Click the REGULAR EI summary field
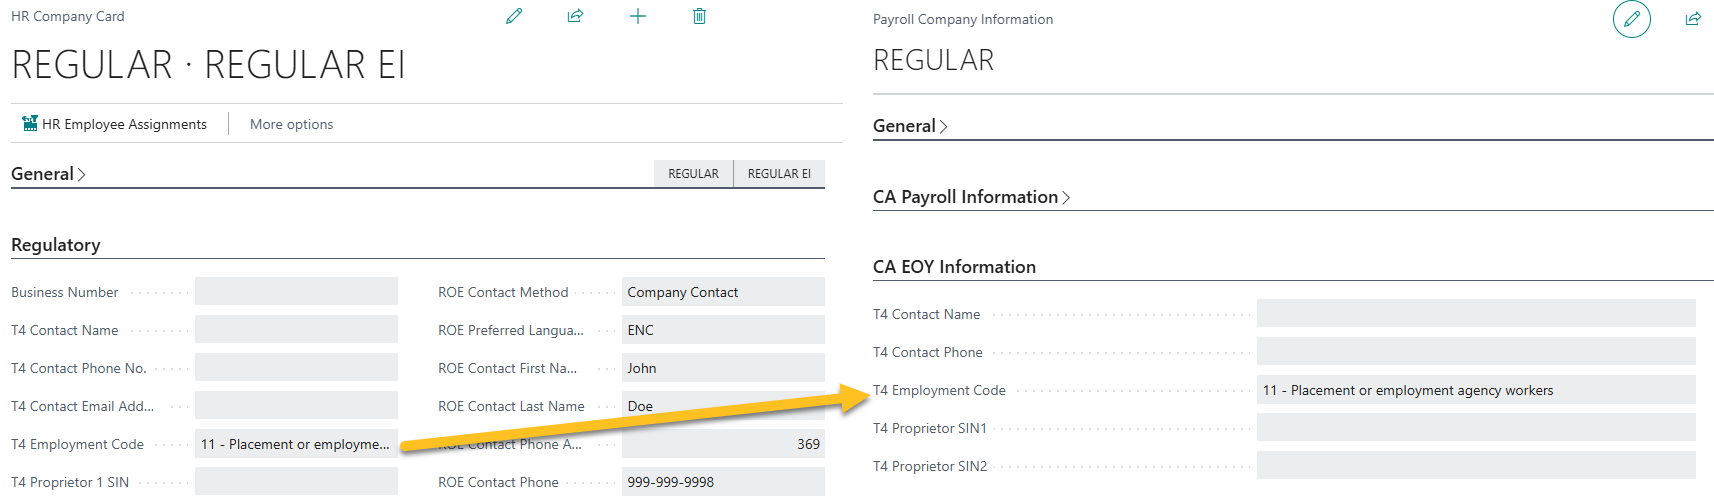Screen dimensions: 1714x497 point(779,174)
